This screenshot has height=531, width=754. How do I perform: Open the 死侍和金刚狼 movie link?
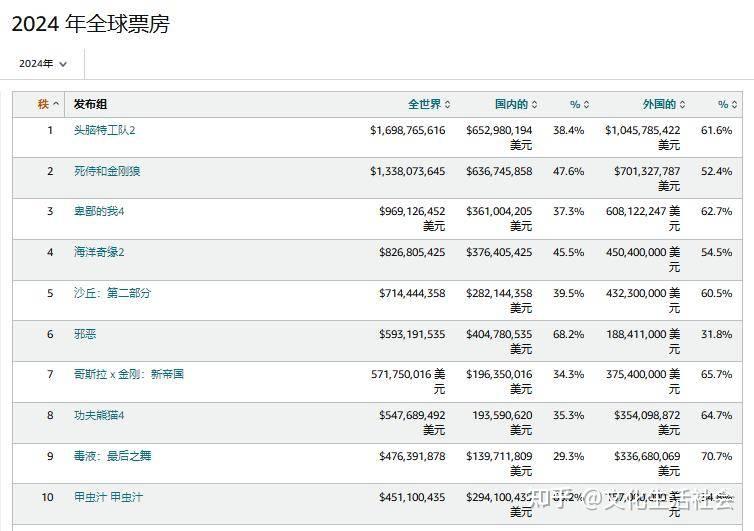click(107, 171)
